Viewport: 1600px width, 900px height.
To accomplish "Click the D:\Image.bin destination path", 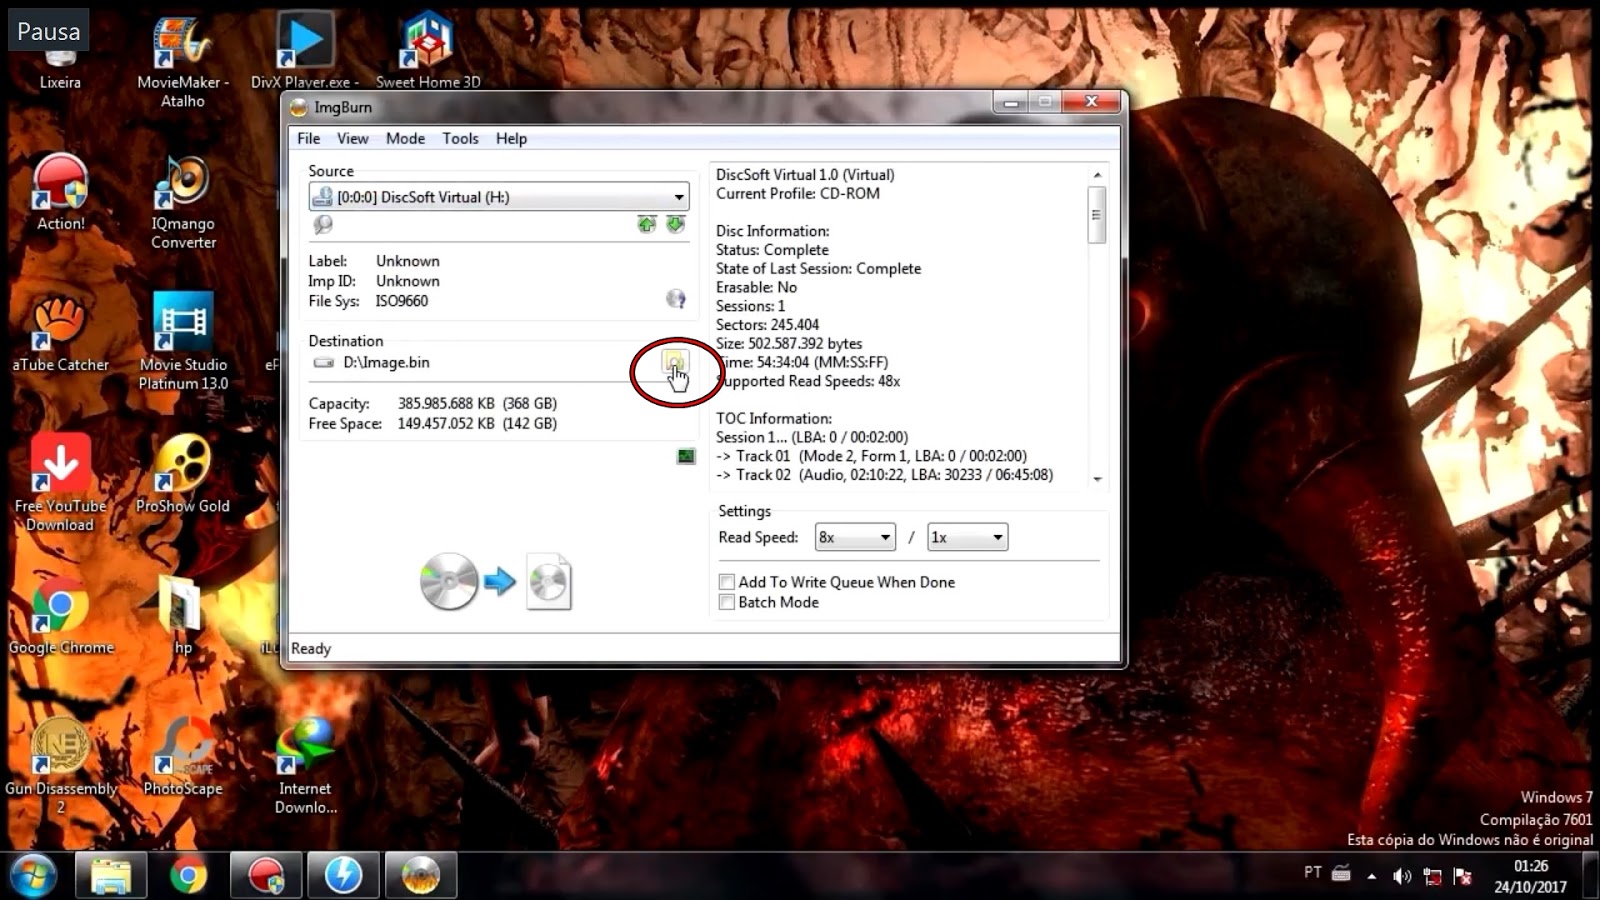I will tap(386, 362).
